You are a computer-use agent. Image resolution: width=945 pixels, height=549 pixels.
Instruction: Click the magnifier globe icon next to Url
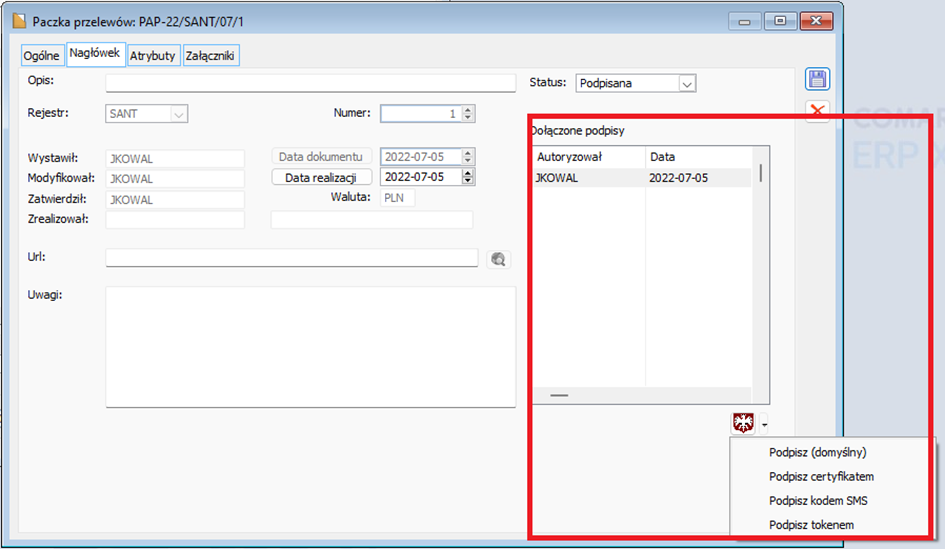(498, 259)
